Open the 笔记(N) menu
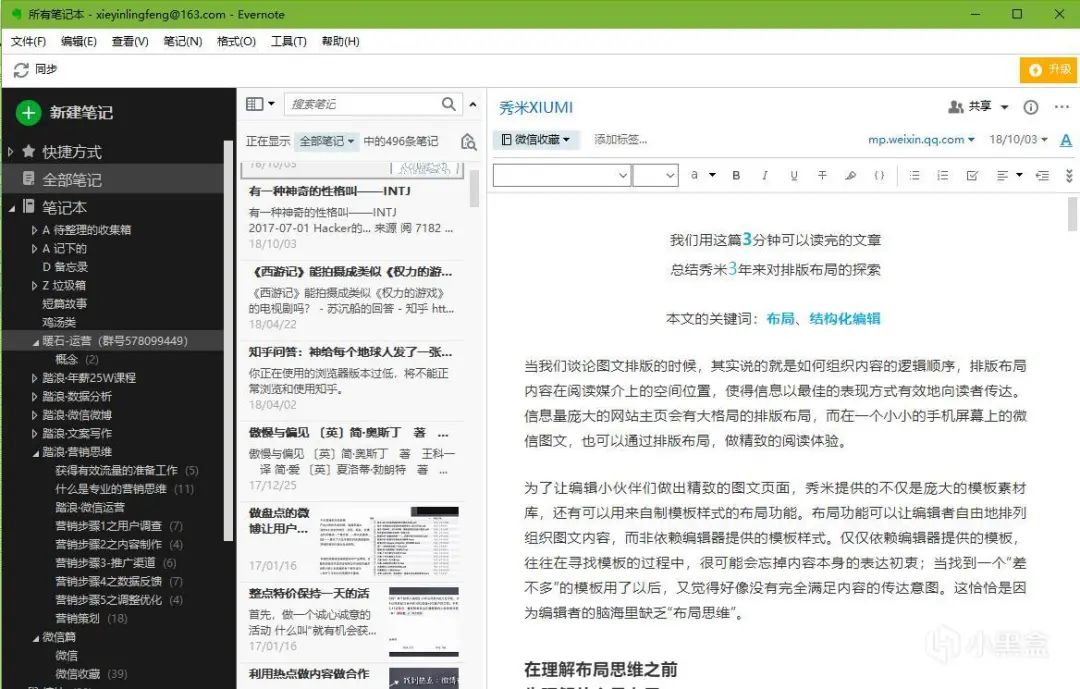Screen dimensions: 1080x689 (x=183, y=41)
